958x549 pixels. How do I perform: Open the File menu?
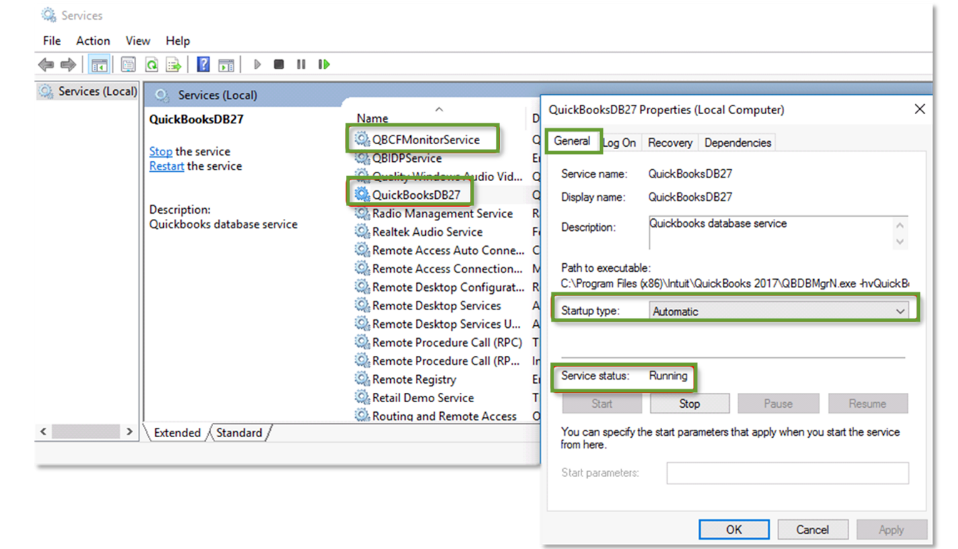pos(52,41)
